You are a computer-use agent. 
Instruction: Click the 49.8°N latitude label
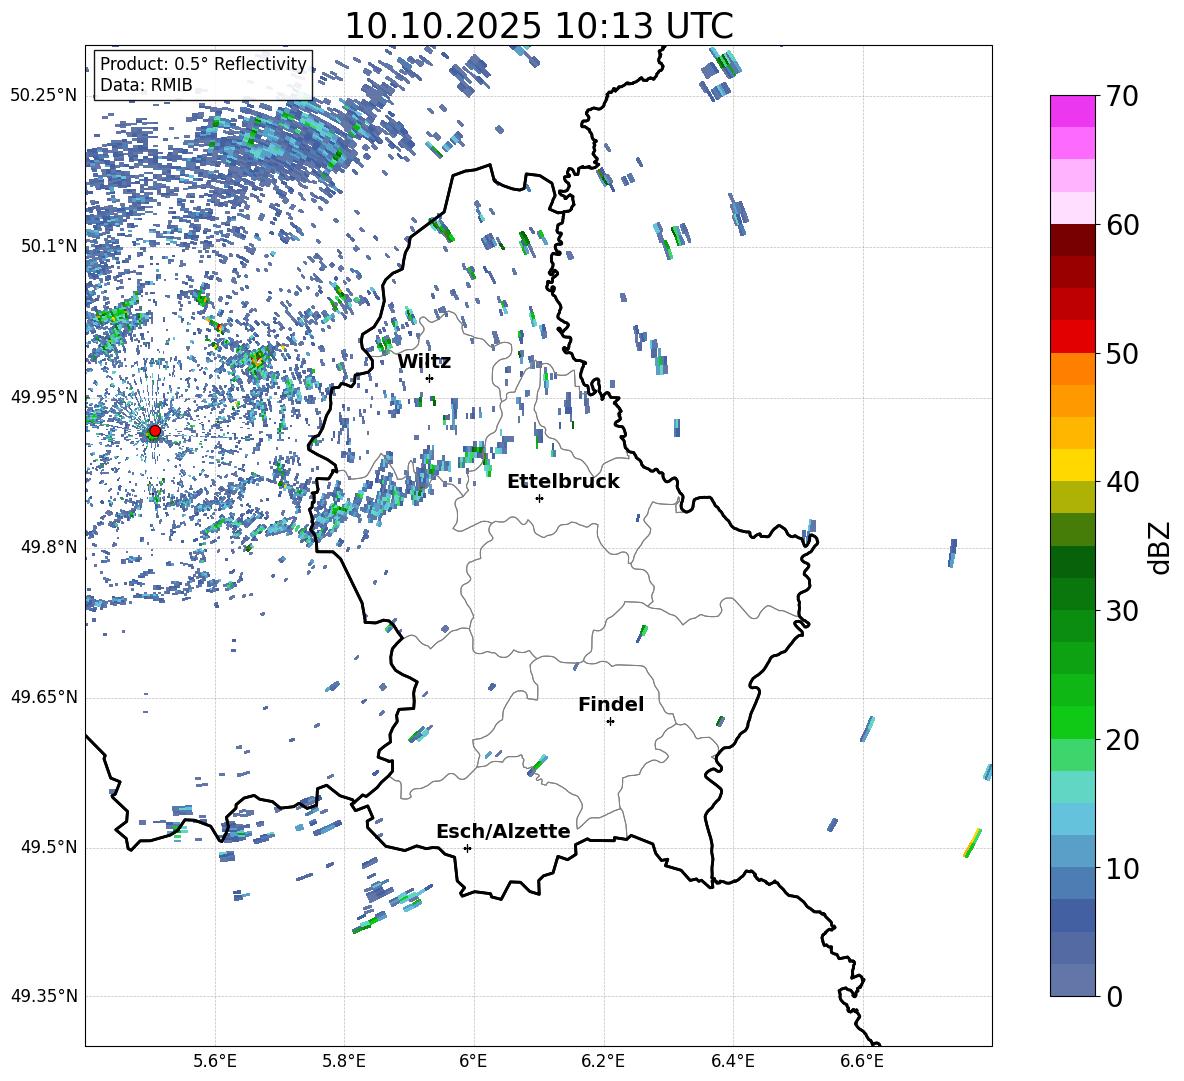tap(48, 547)
